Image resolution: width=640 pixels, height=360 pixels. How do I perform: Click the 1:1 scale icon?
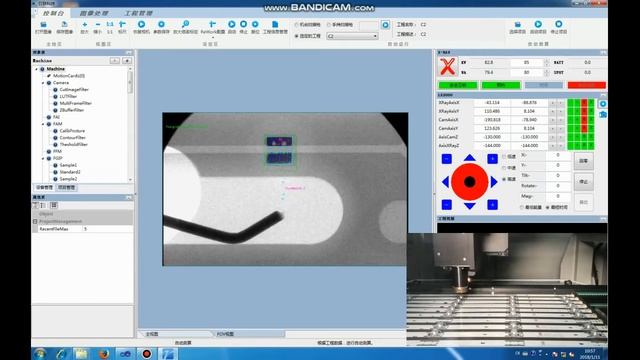[110, 25]
